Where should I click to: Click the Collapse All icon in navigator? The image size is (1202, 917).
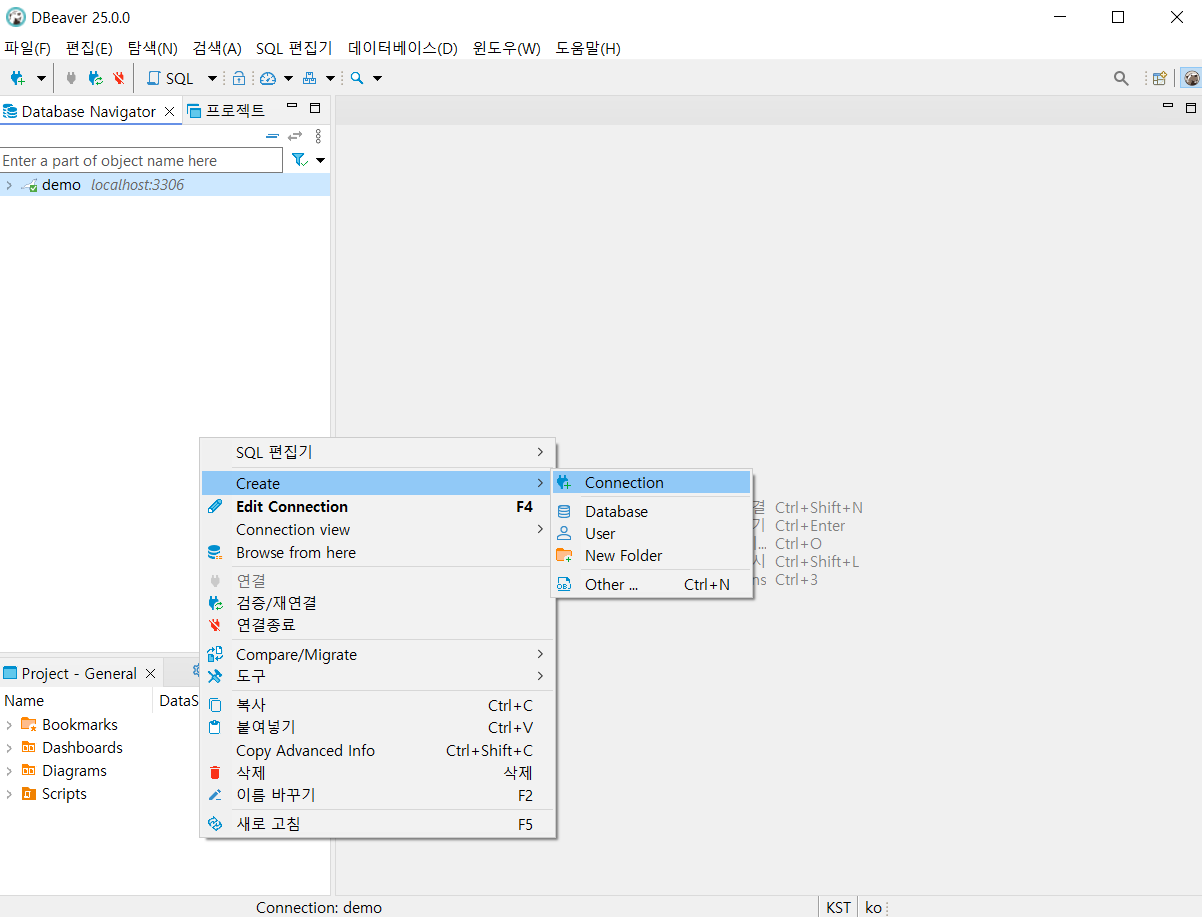(x=272, y=136)
